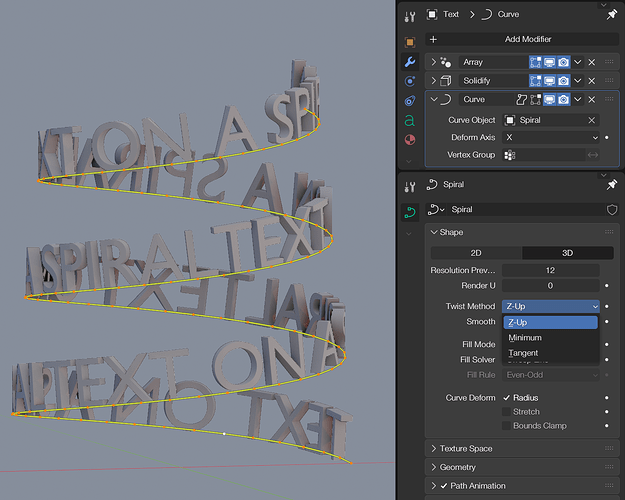
Task: Toggle Curve modifier render visibility
Action: tap(564, 100)
